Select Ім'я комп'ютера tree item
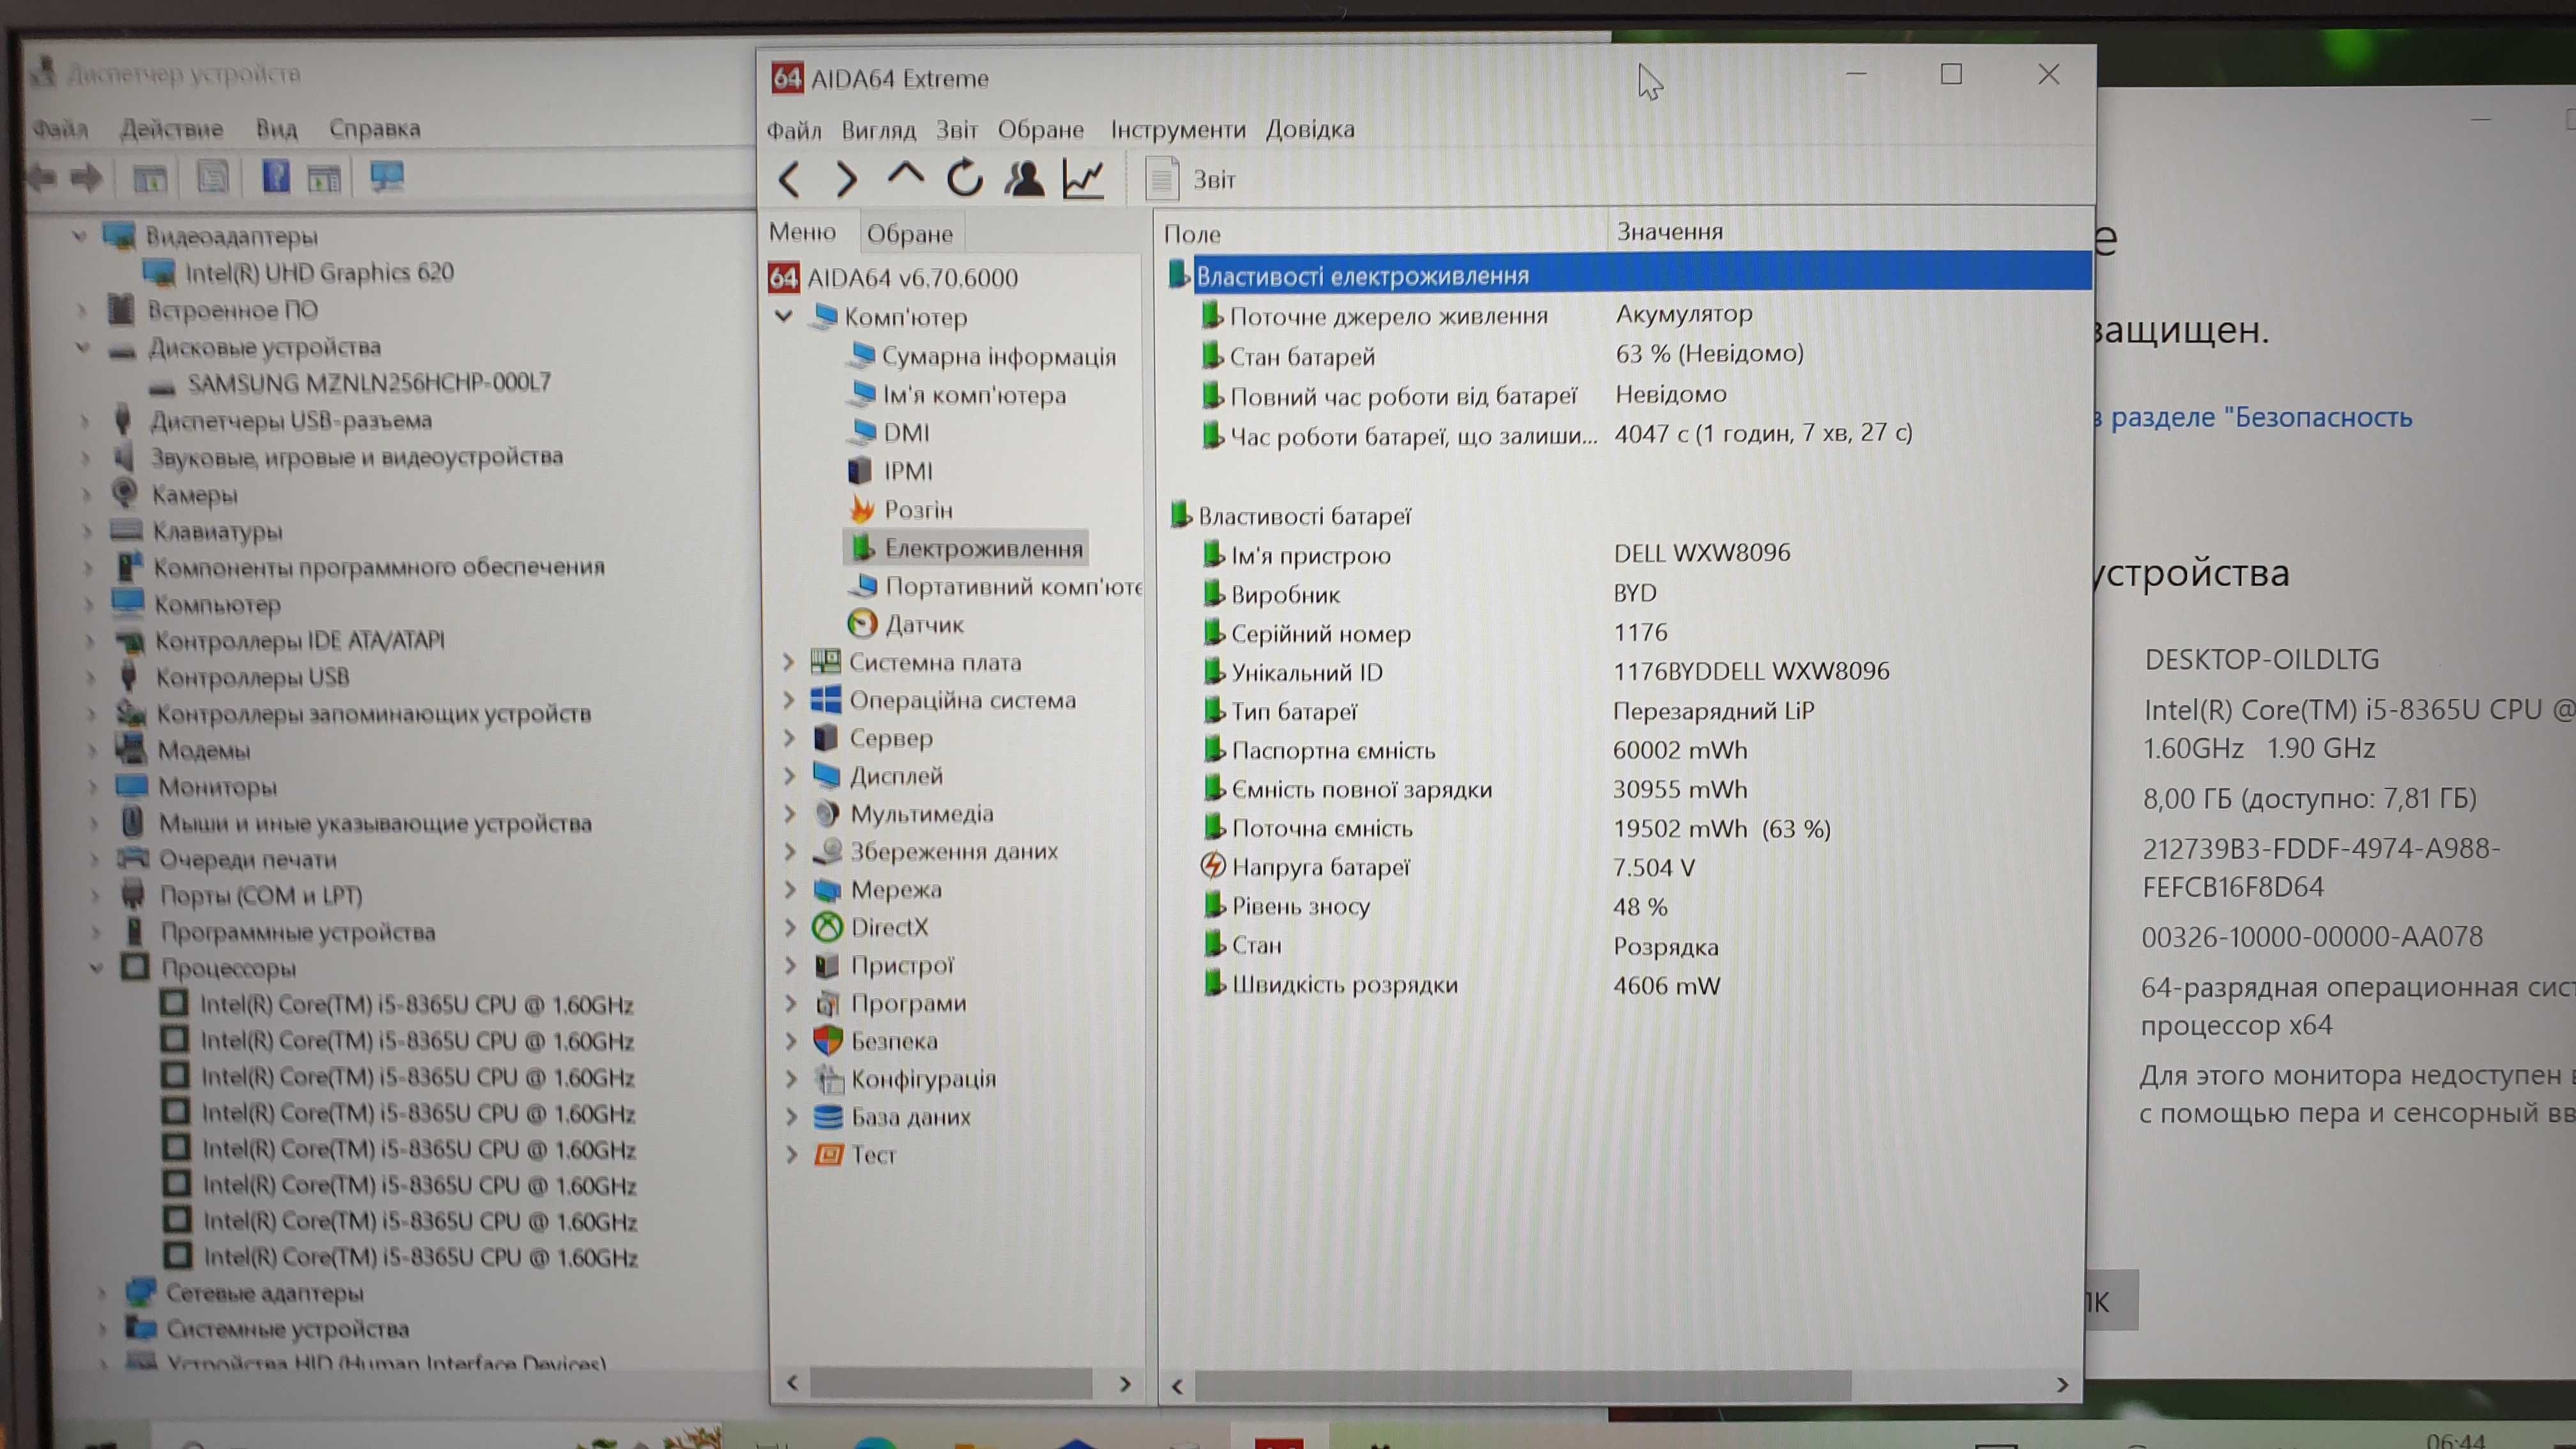2576x1449 pixels. click(x=958, y=395)
